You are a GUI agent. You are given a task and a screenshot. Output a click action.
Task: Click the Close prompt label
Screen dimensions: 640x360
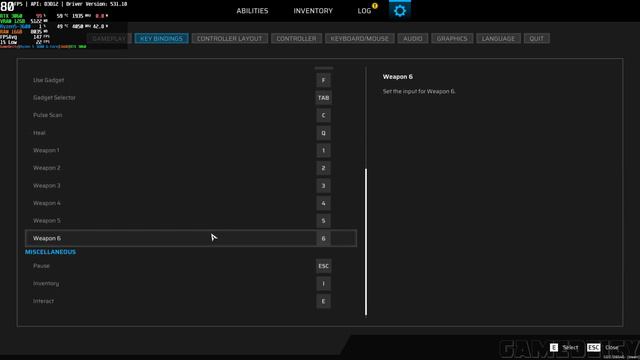point(611,348)
